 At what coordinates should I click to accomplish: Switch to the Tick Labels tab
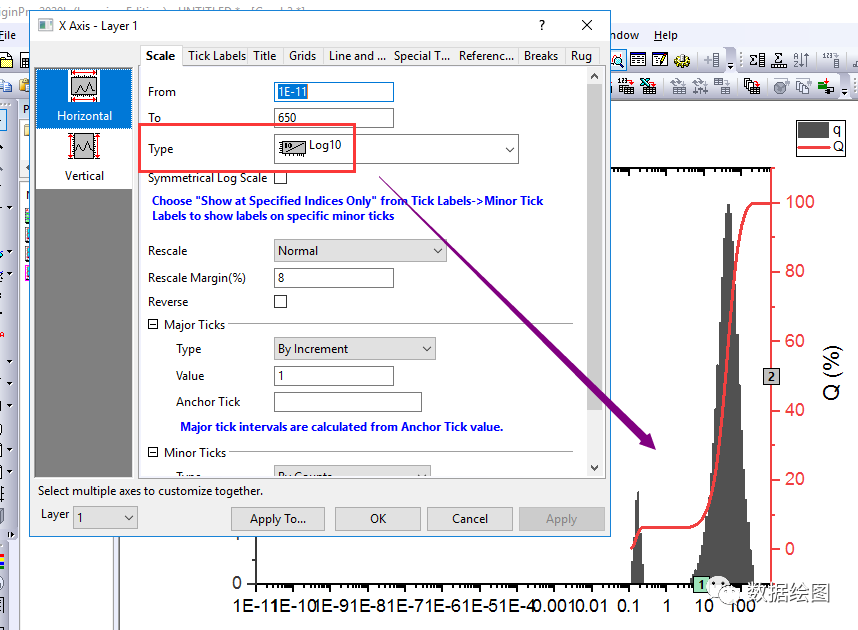[217, 56]
